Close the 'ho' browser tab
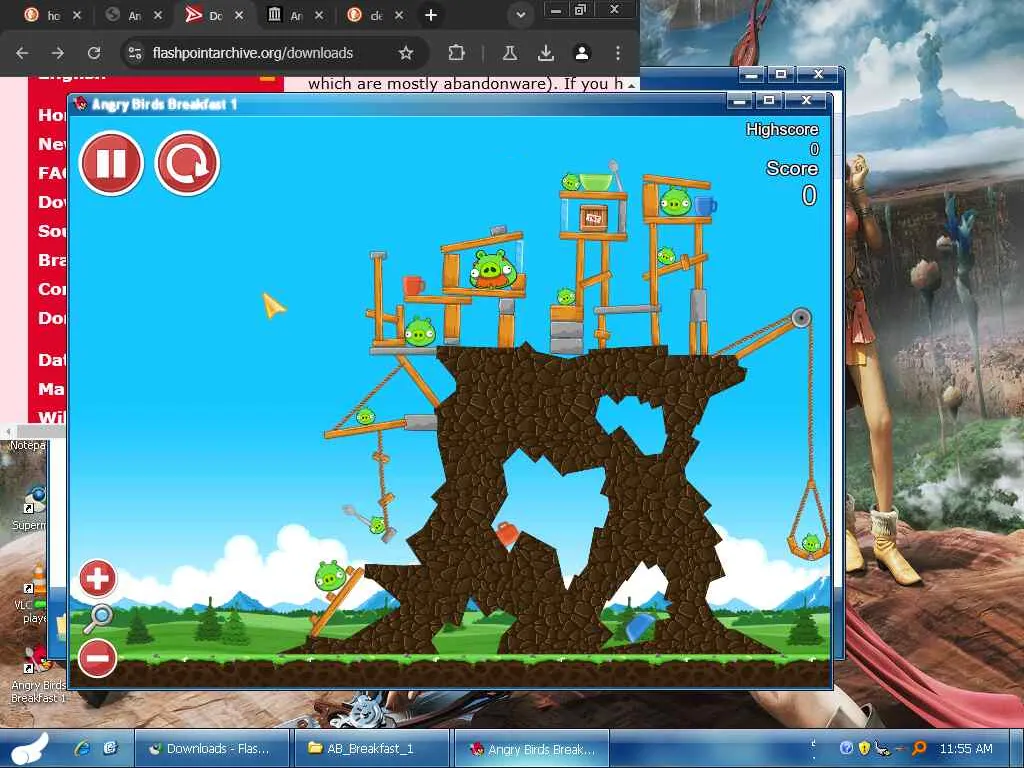1024x768 pixels. click(77, 15)
